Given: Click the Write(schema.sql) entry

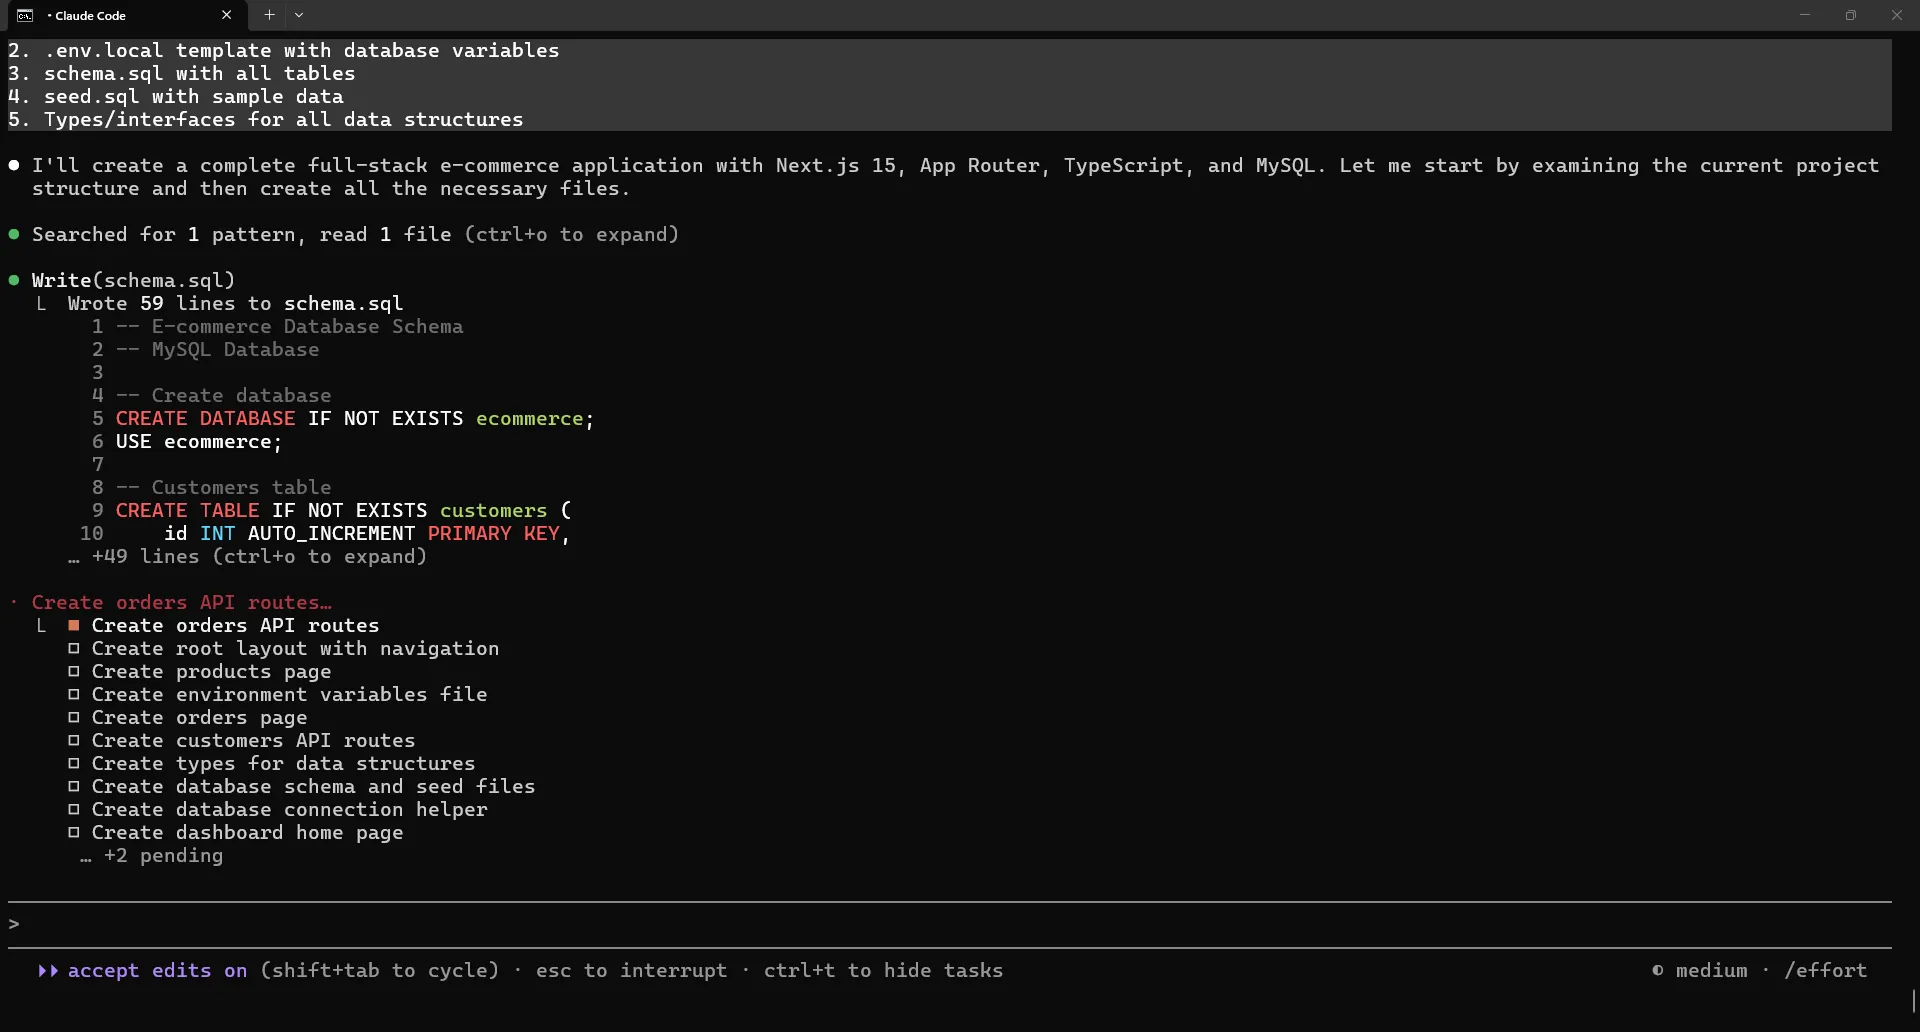Looking at the screenshot, I should (135, 279).
